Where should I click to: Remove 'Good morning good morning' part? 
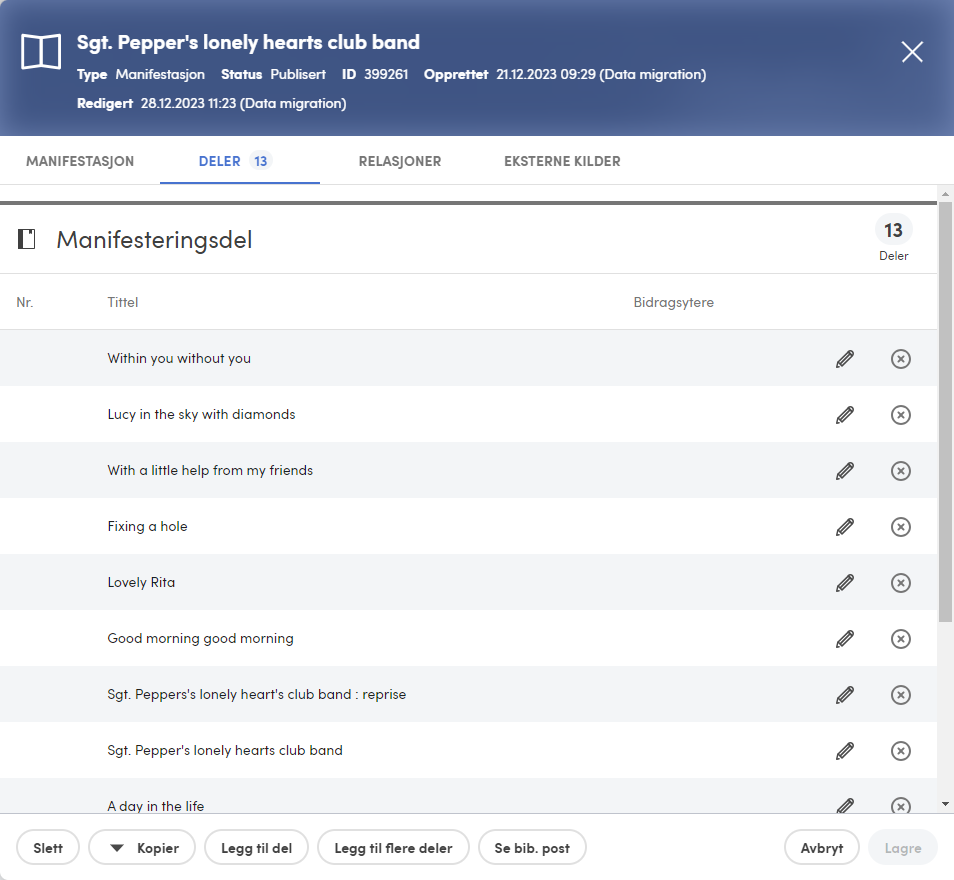pyautogui.click(x=900, y=639)
